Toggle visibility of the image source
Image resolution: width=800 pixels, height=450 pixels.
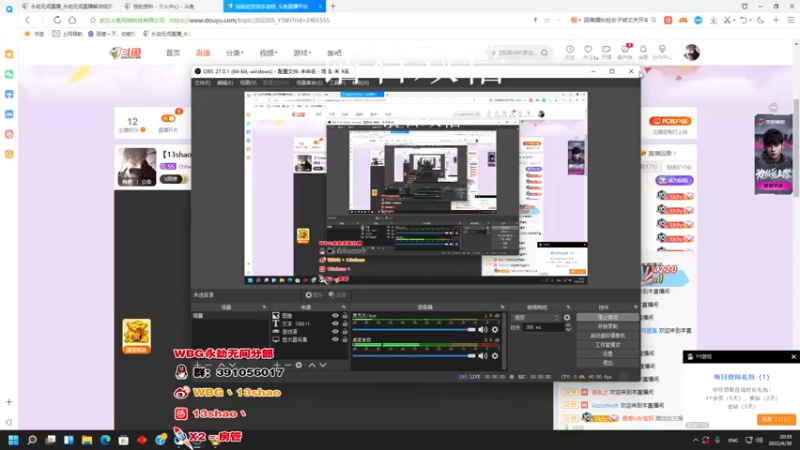tap(335, 316)
